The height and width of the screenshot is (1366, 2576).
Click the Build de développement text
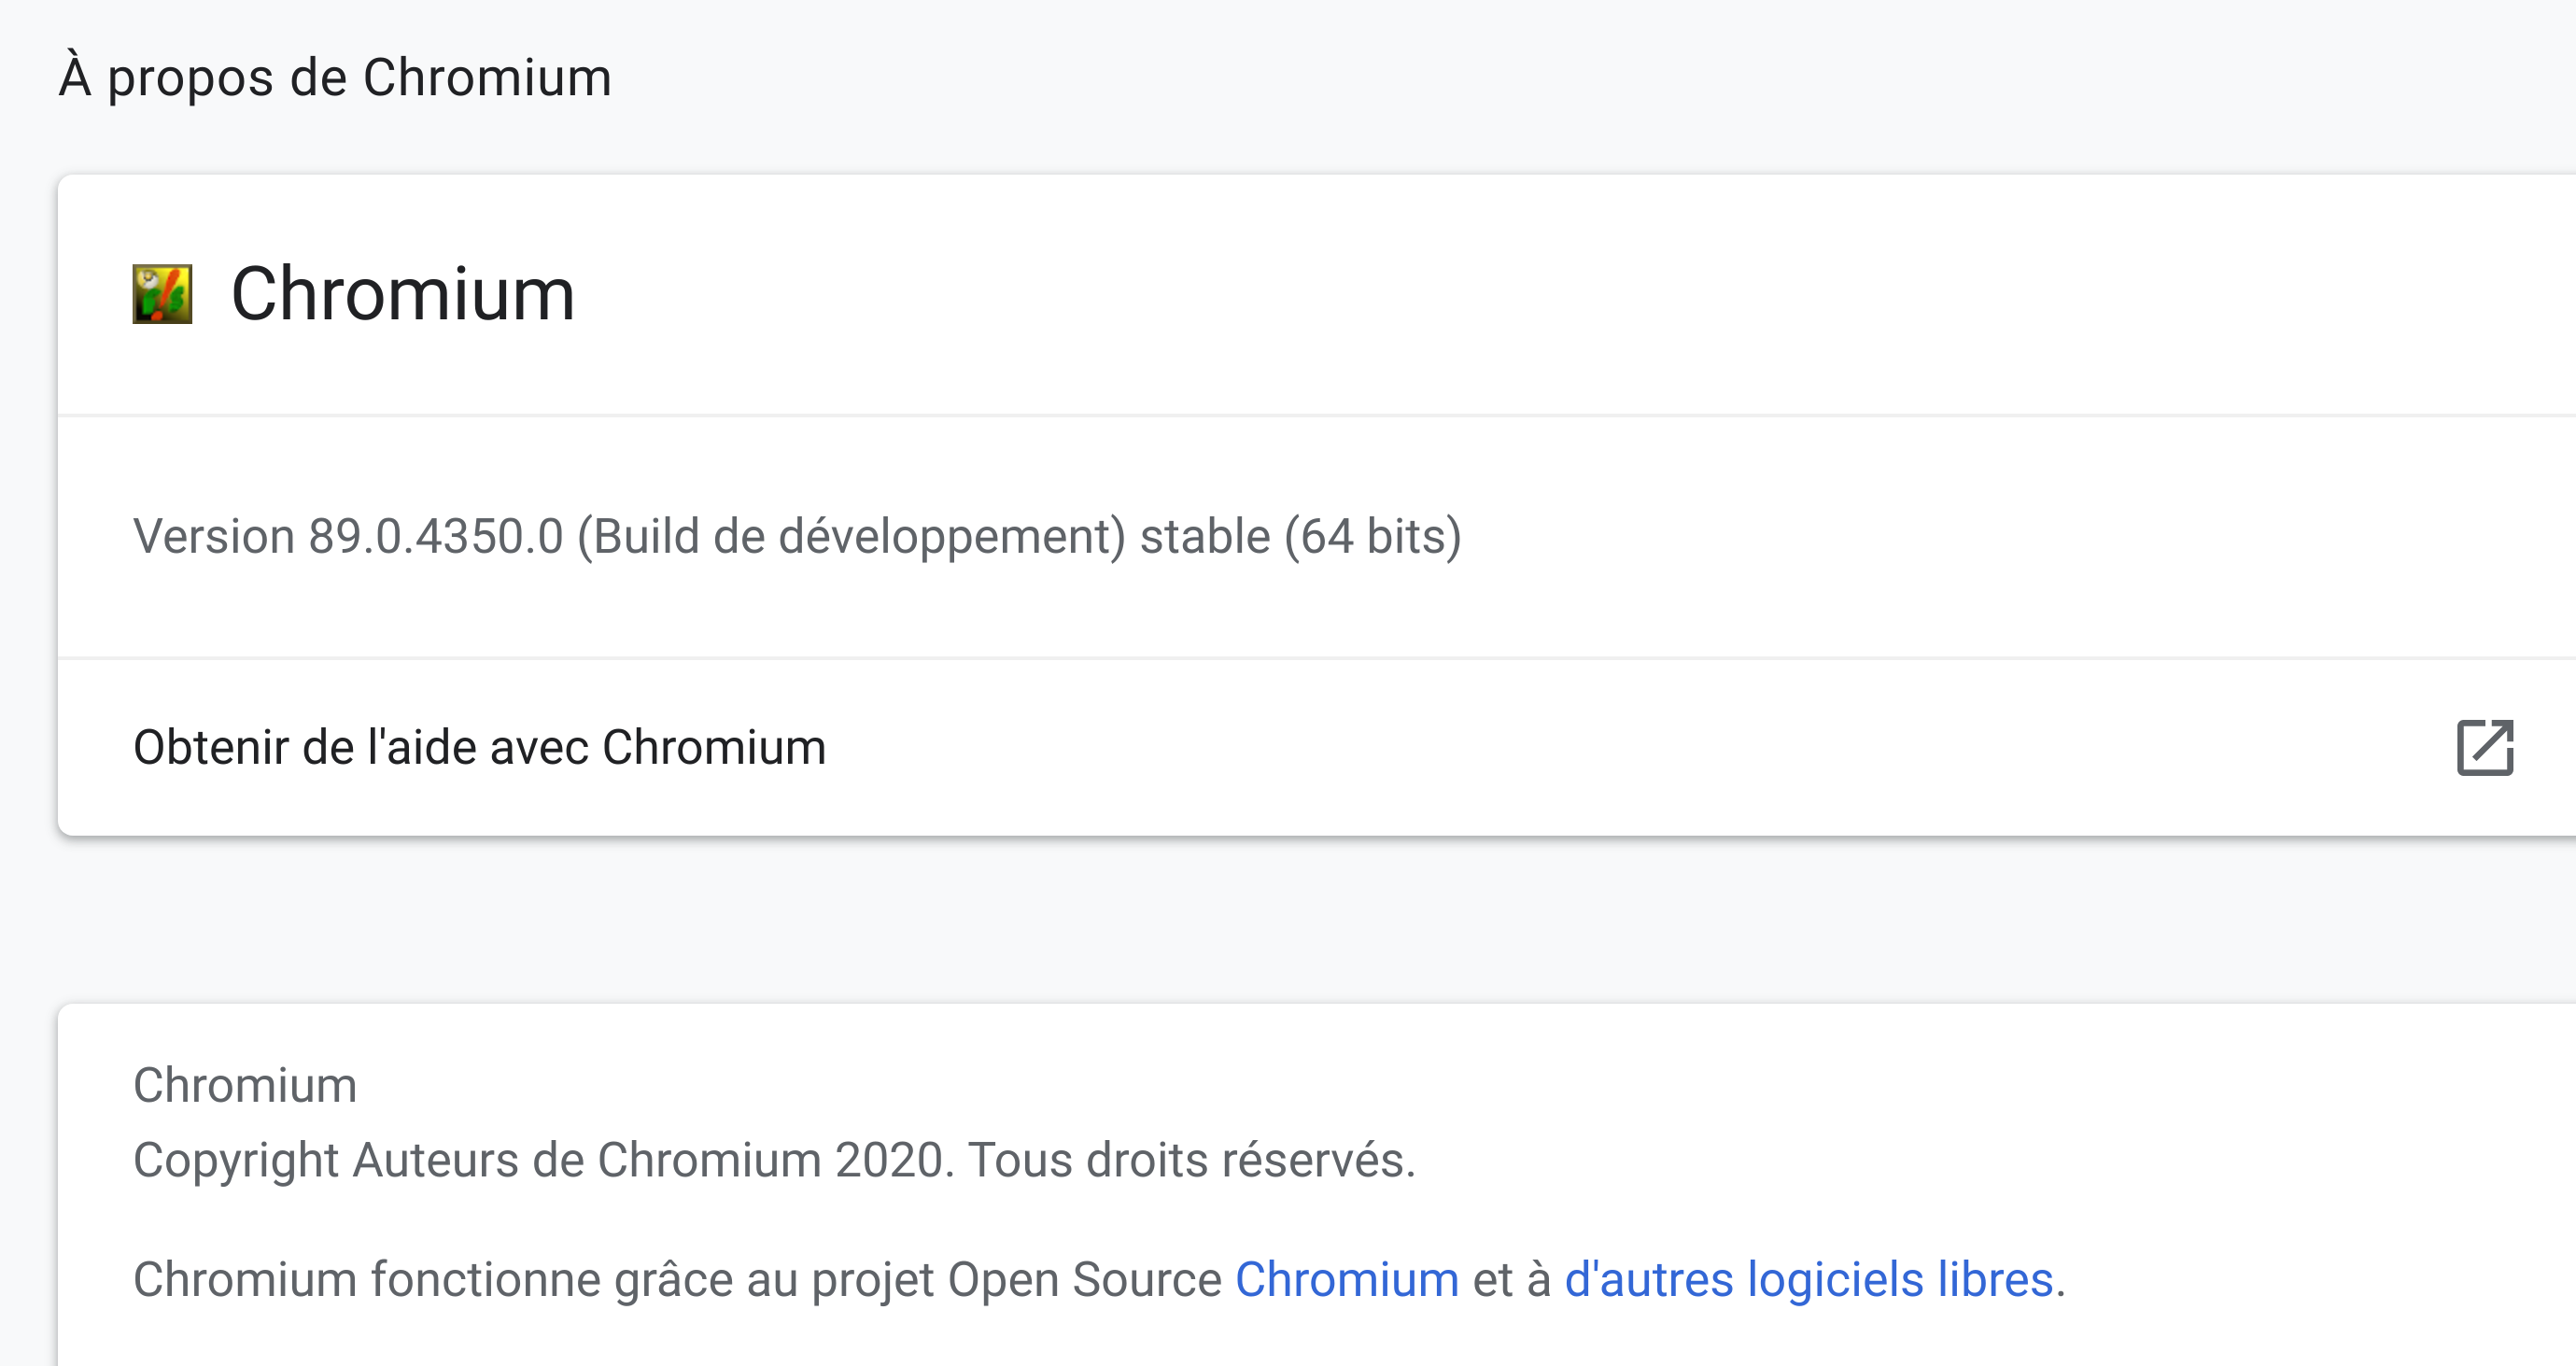point(852,536)
